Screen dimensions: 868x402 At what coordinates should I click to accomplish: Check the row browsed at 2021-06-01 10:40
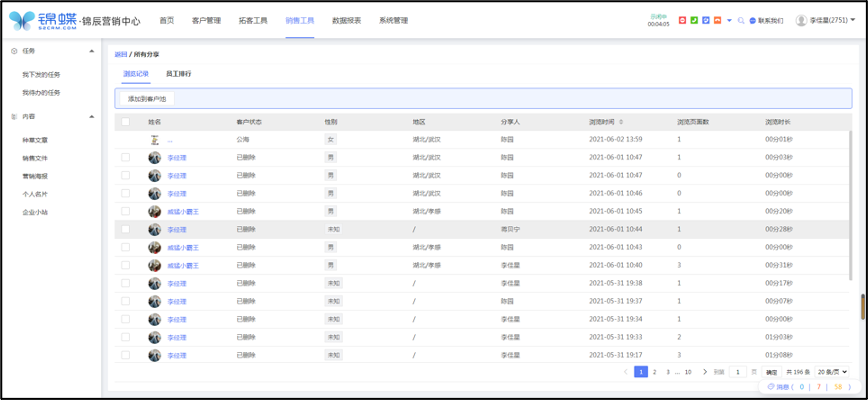pos(126,265)
